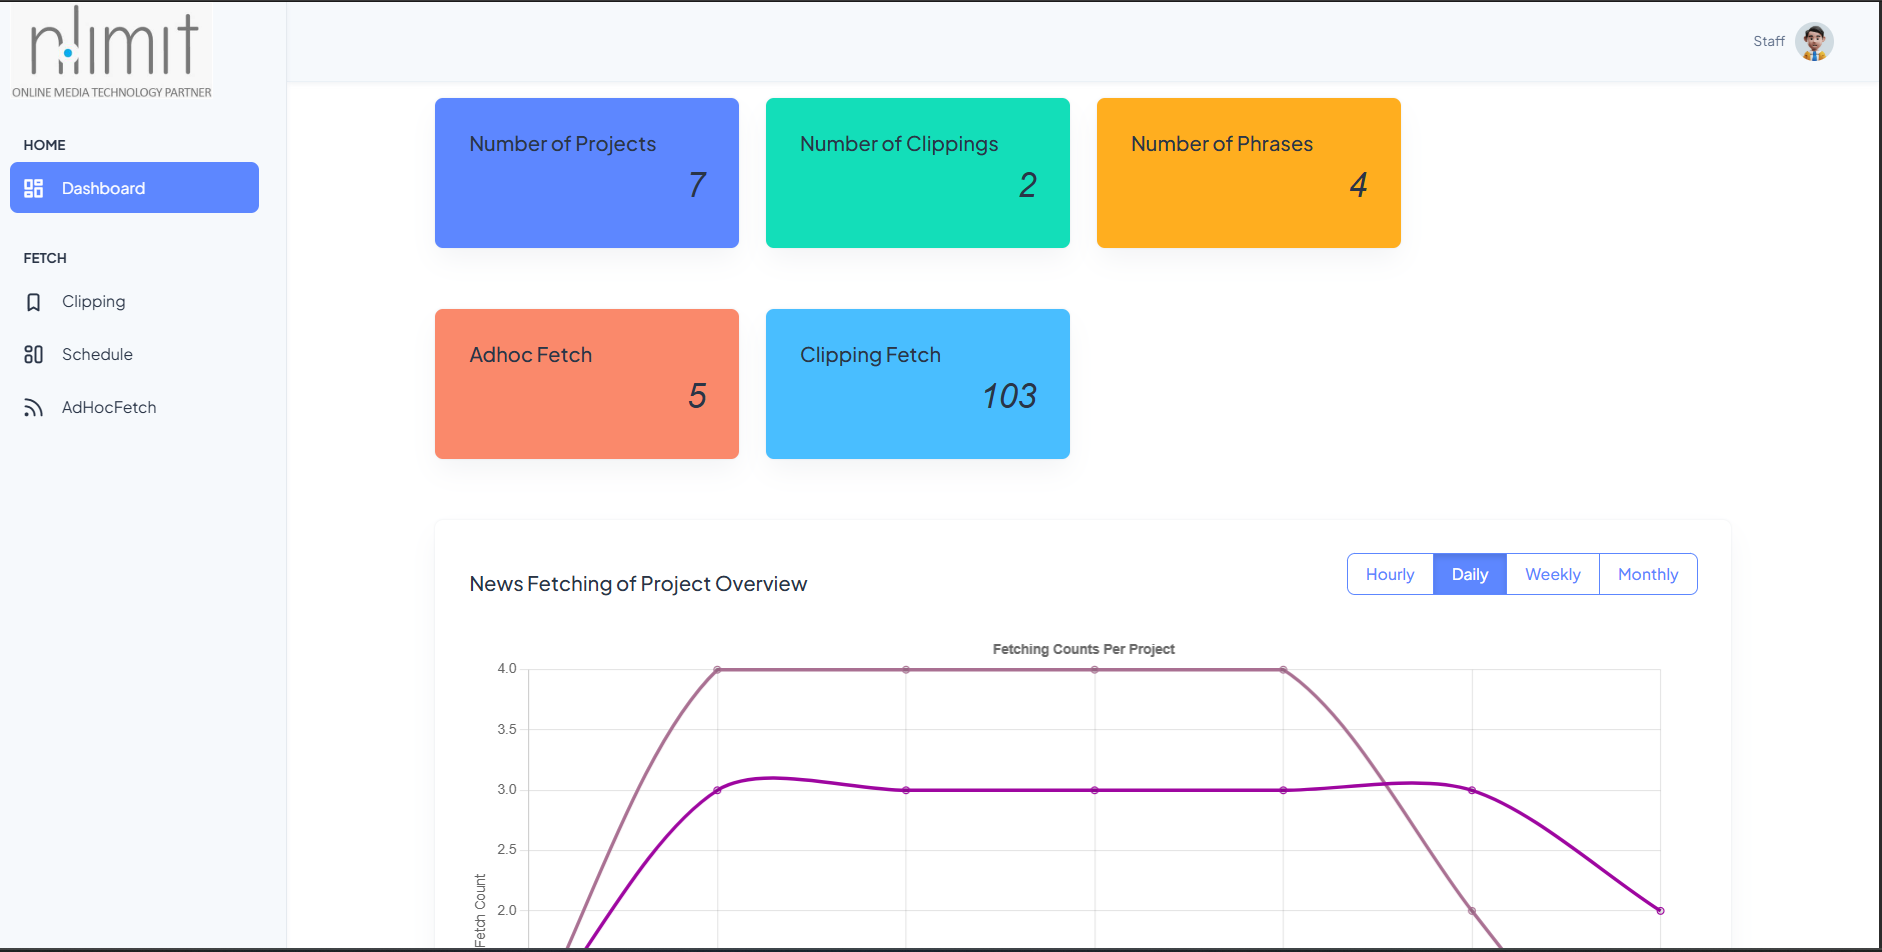Click the Schedule icon in sidebar

(x=34, y=355)
